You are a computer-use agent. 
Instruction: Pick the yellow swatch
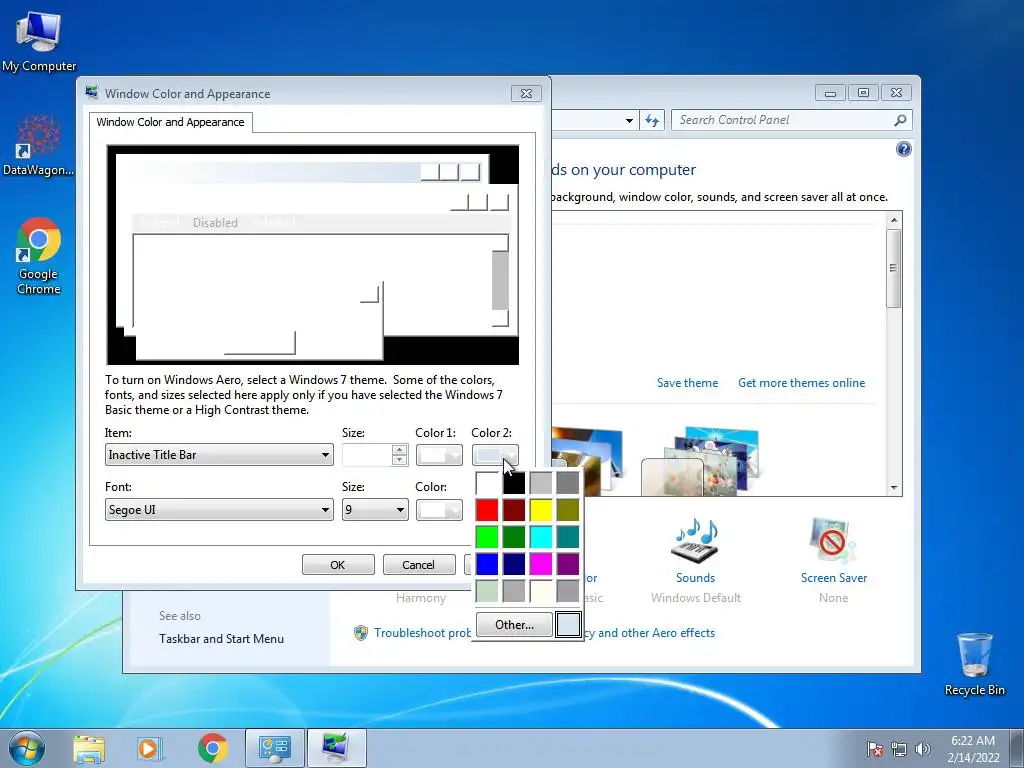point(541,510)
